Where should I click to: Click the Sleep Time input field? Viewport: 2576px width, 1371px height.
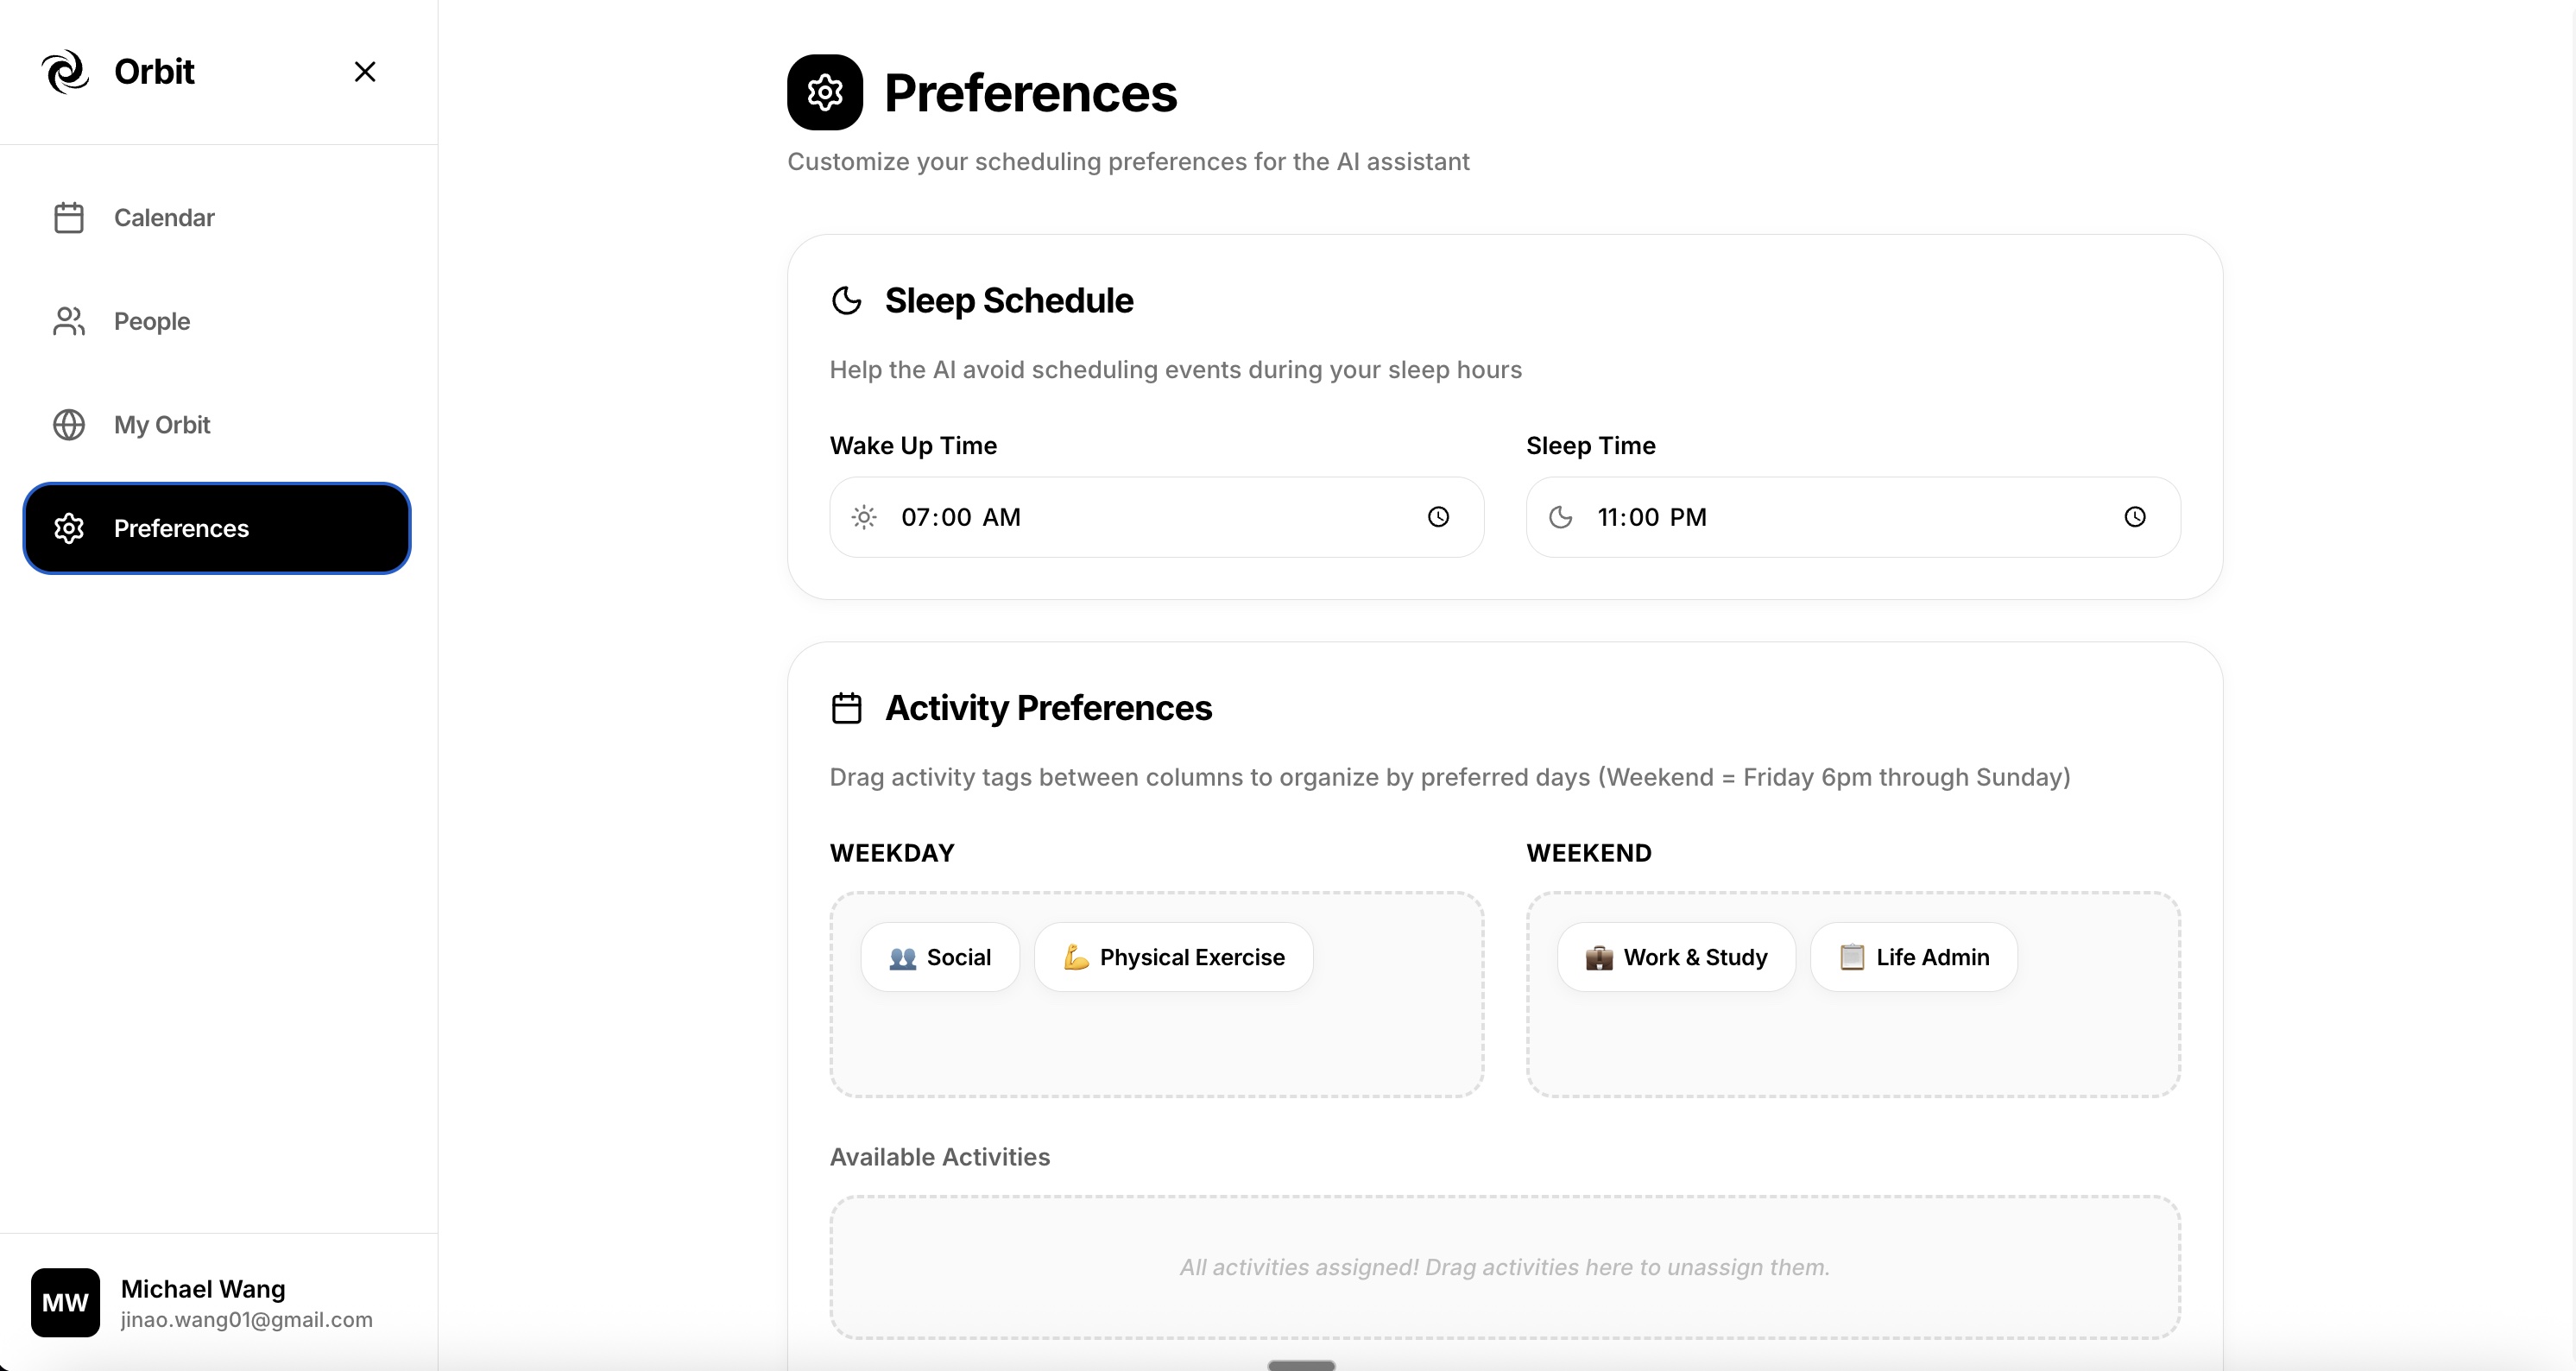pyautogui.click(x=1850, y=517)
